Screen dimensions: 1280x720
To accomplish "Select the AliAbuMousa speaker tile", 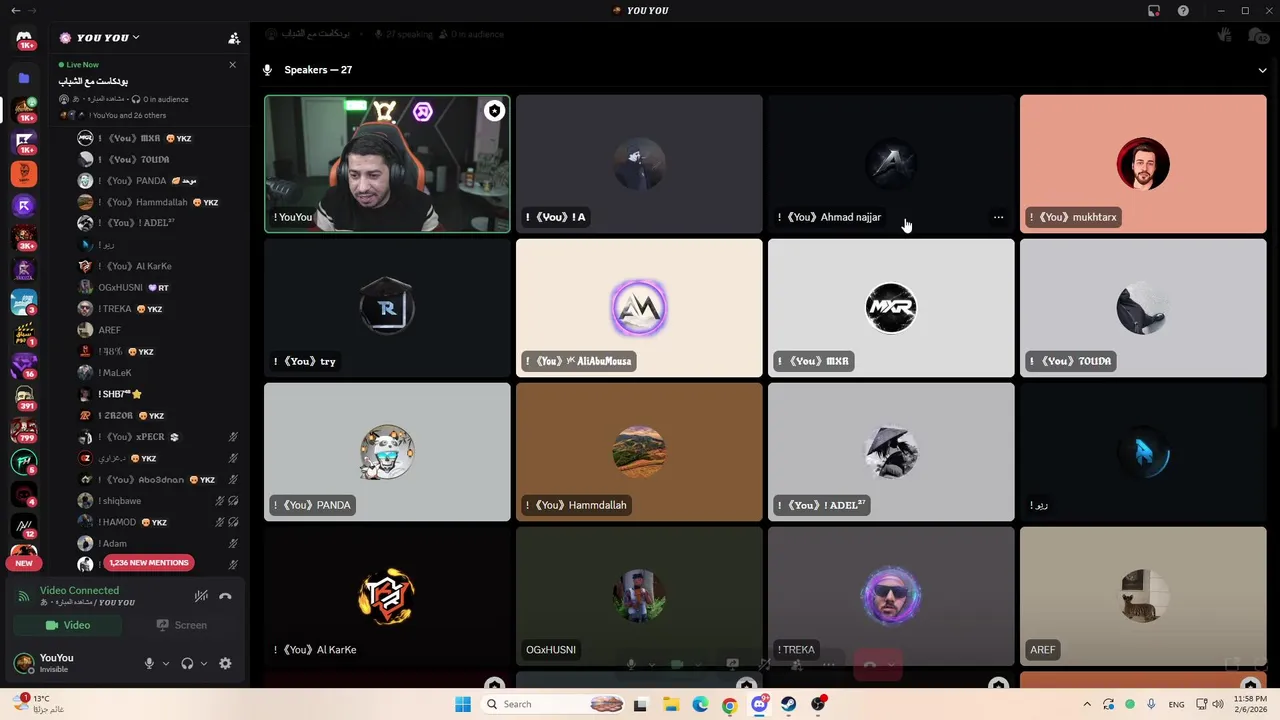I will point(639,308).
